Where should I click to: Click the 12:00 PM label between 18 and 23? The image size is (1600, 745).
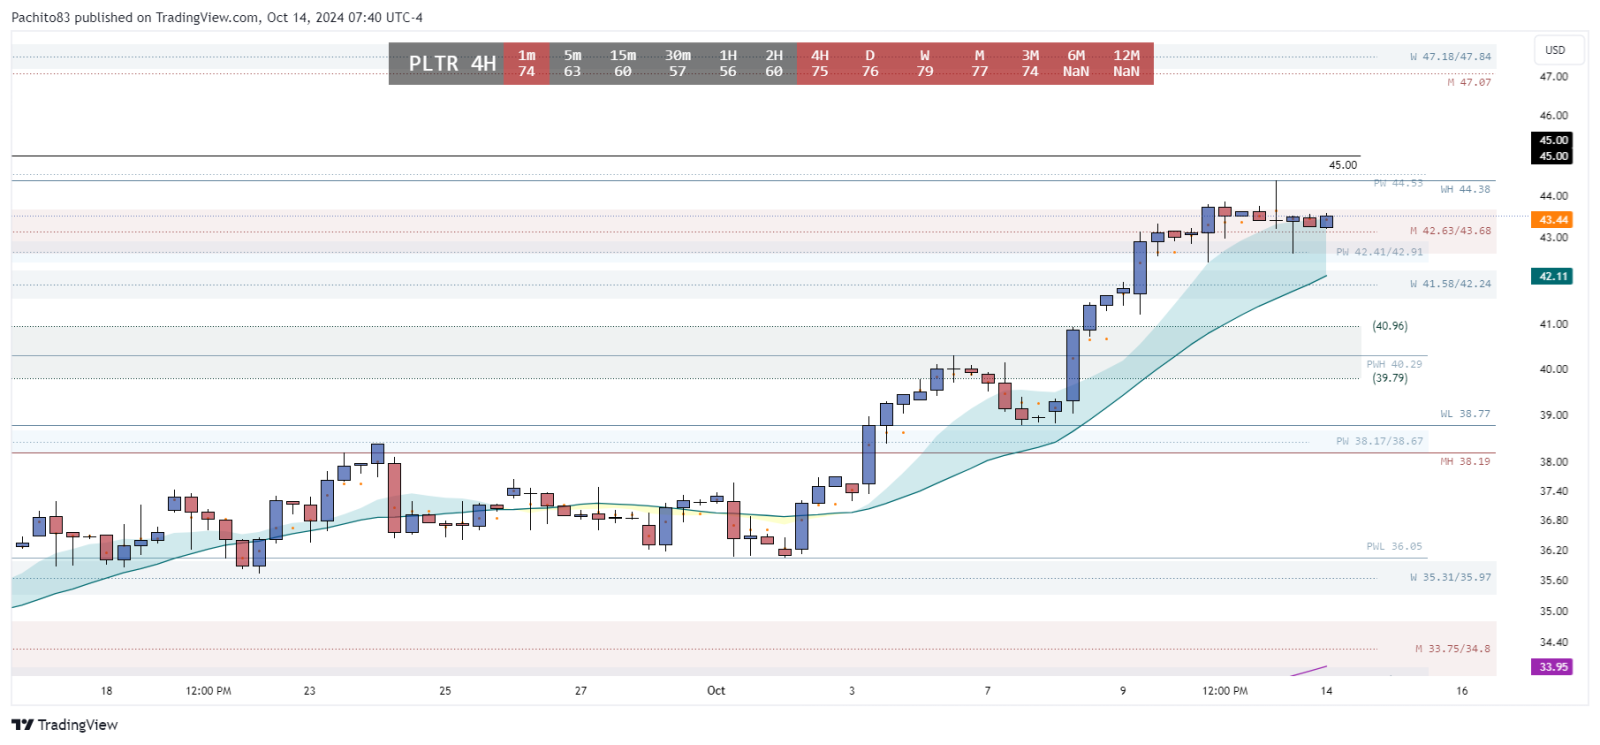click(208, 691)
